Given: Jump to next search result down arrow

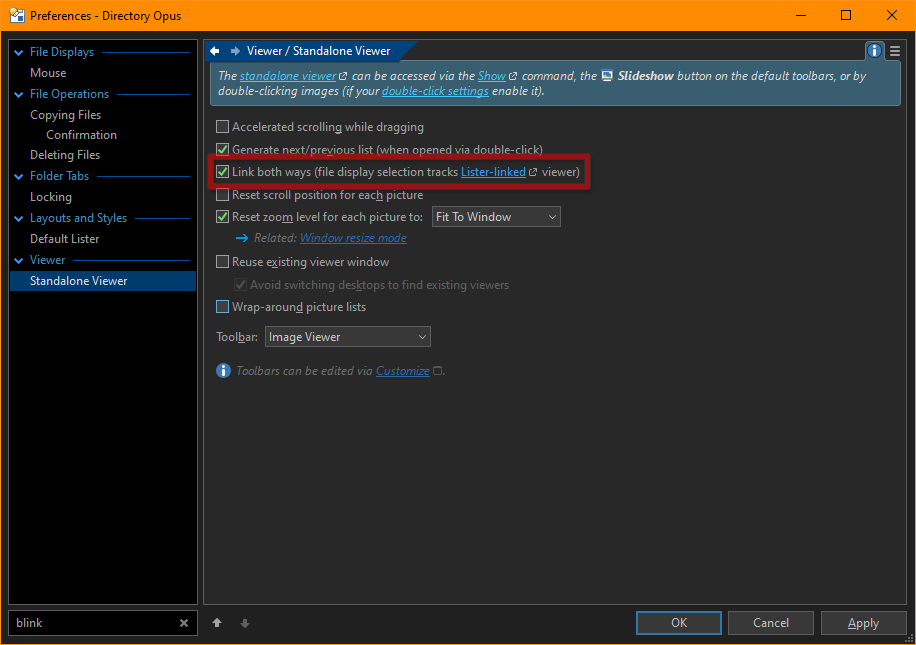Looking at the screenshot, I should click(x=245, y=623).
